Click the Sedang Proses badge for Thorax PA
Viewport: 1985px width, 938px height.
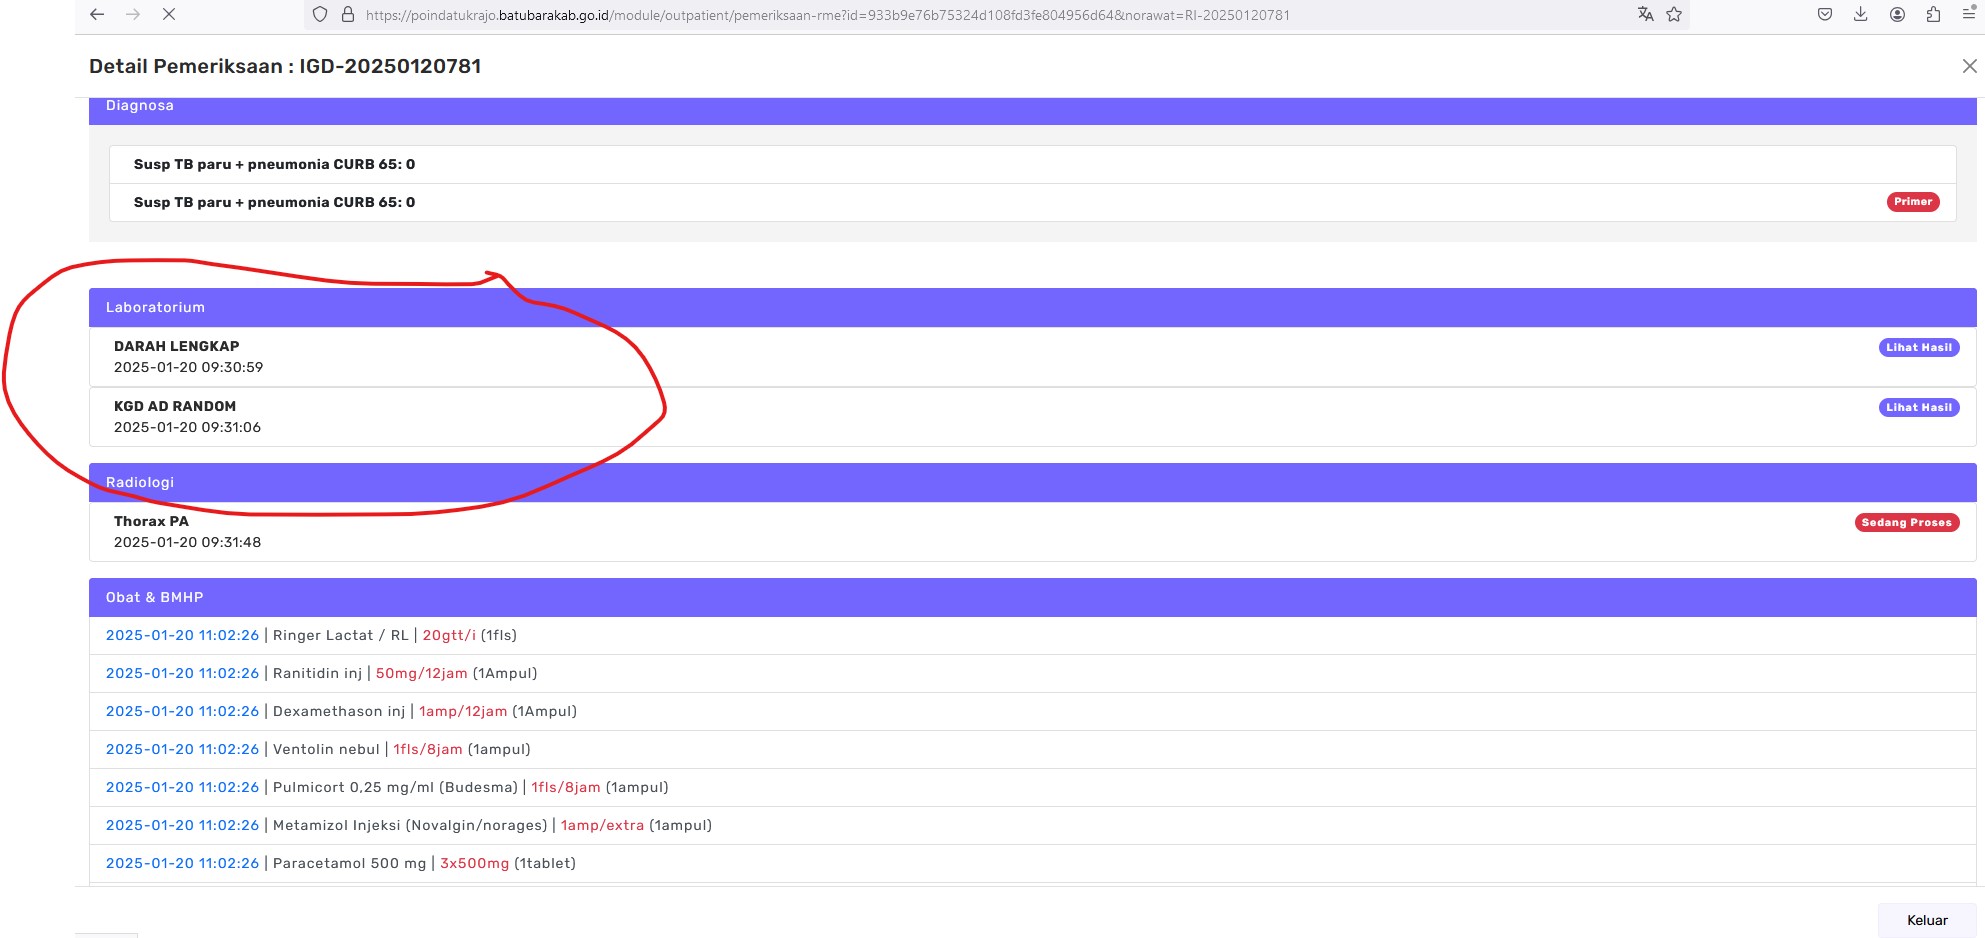point(1906,523)
